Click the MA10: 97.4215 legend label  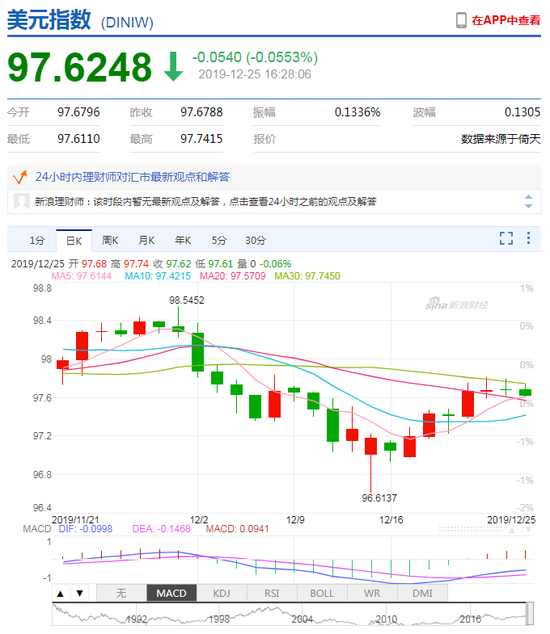(158, 276)
